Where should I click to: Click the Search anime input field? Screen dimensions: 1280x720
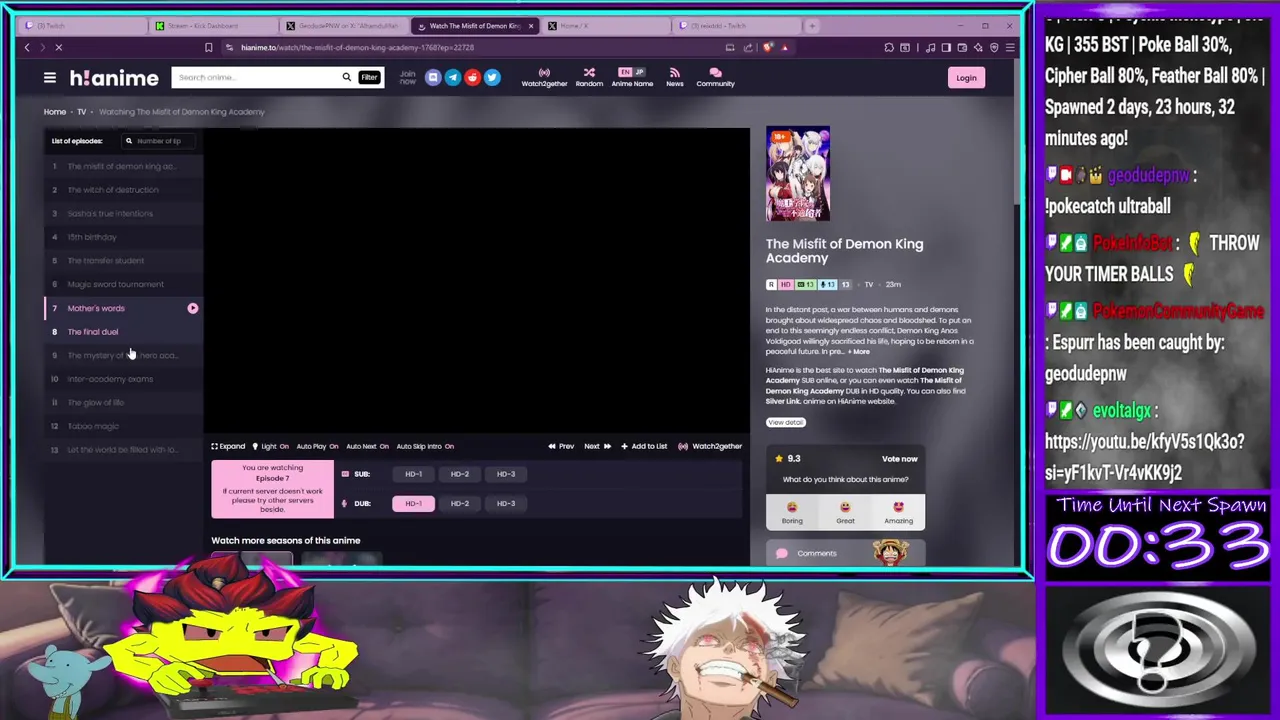point(256,77)
